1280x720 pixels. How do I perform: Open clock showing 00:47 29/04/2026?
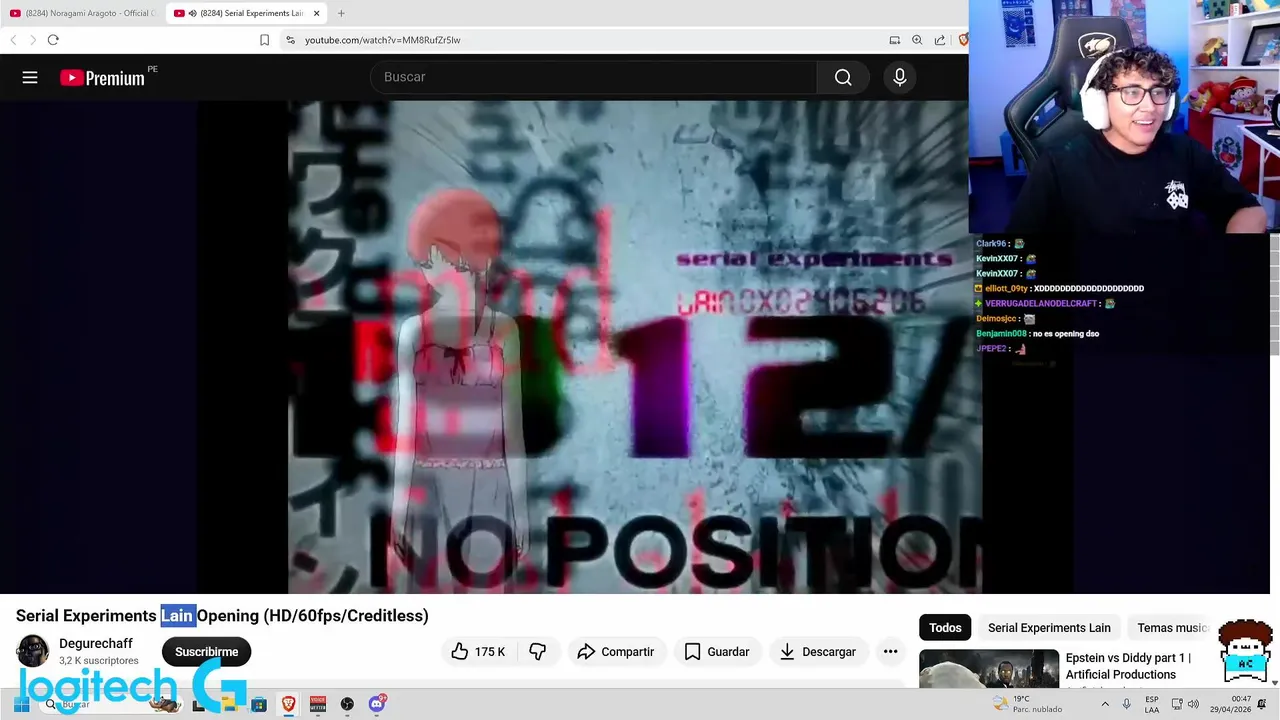[x=1232, y=704]
